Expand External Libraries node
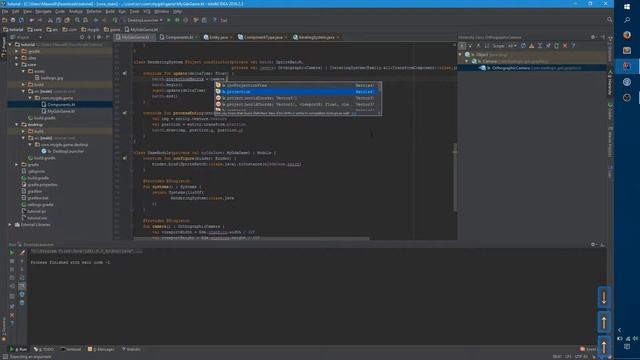The height and width of the screenshot is (360, 640). 10,224
